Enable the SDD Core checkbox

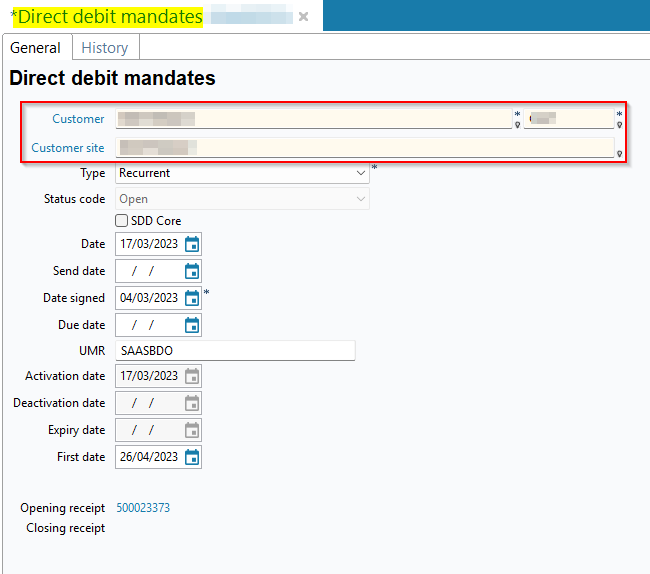coord(122,221)
